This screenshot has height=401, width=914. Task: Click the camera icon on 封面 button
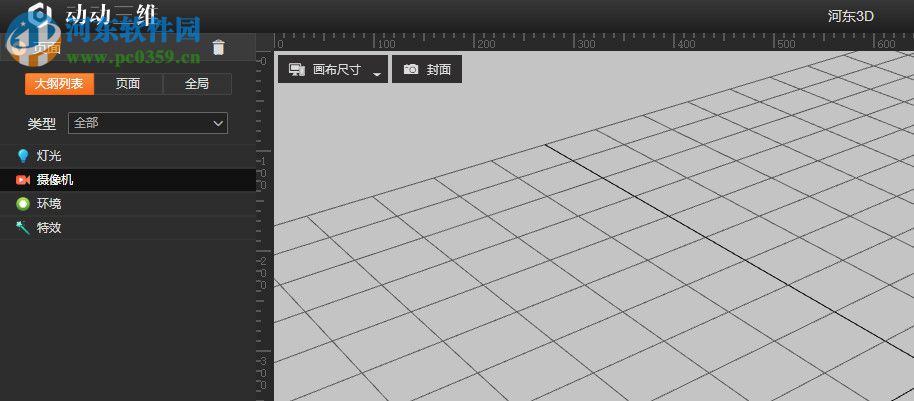[x=411, y=69]
